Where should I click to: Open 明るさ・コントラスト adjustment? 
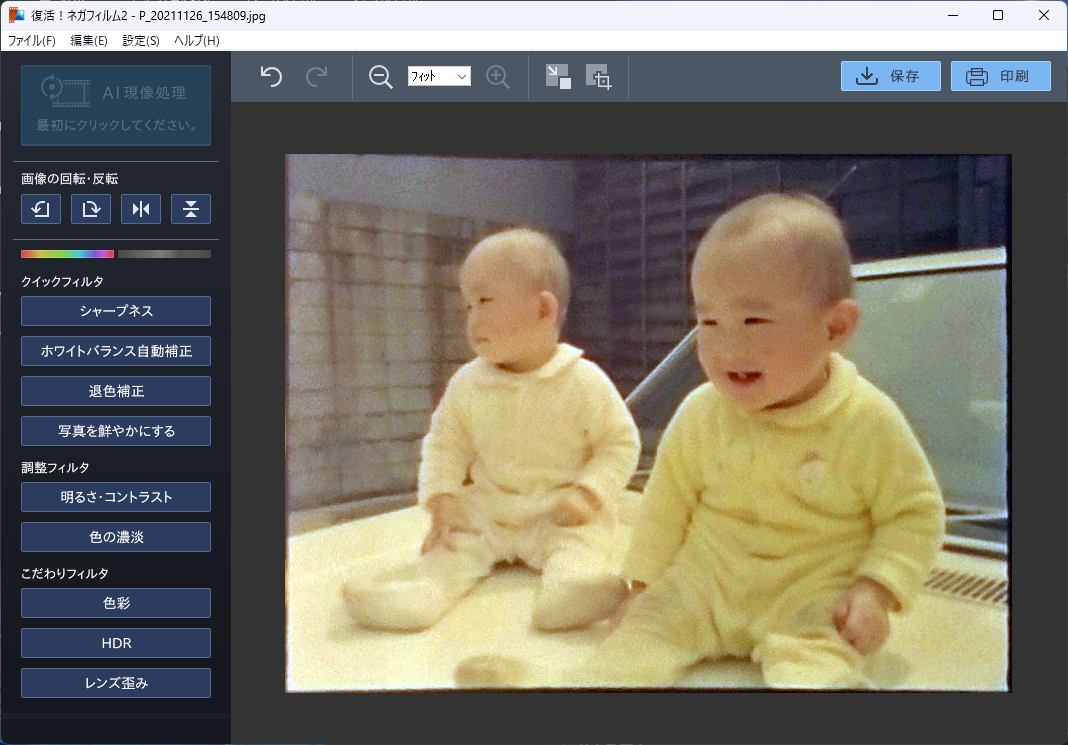tap(115, 497)
